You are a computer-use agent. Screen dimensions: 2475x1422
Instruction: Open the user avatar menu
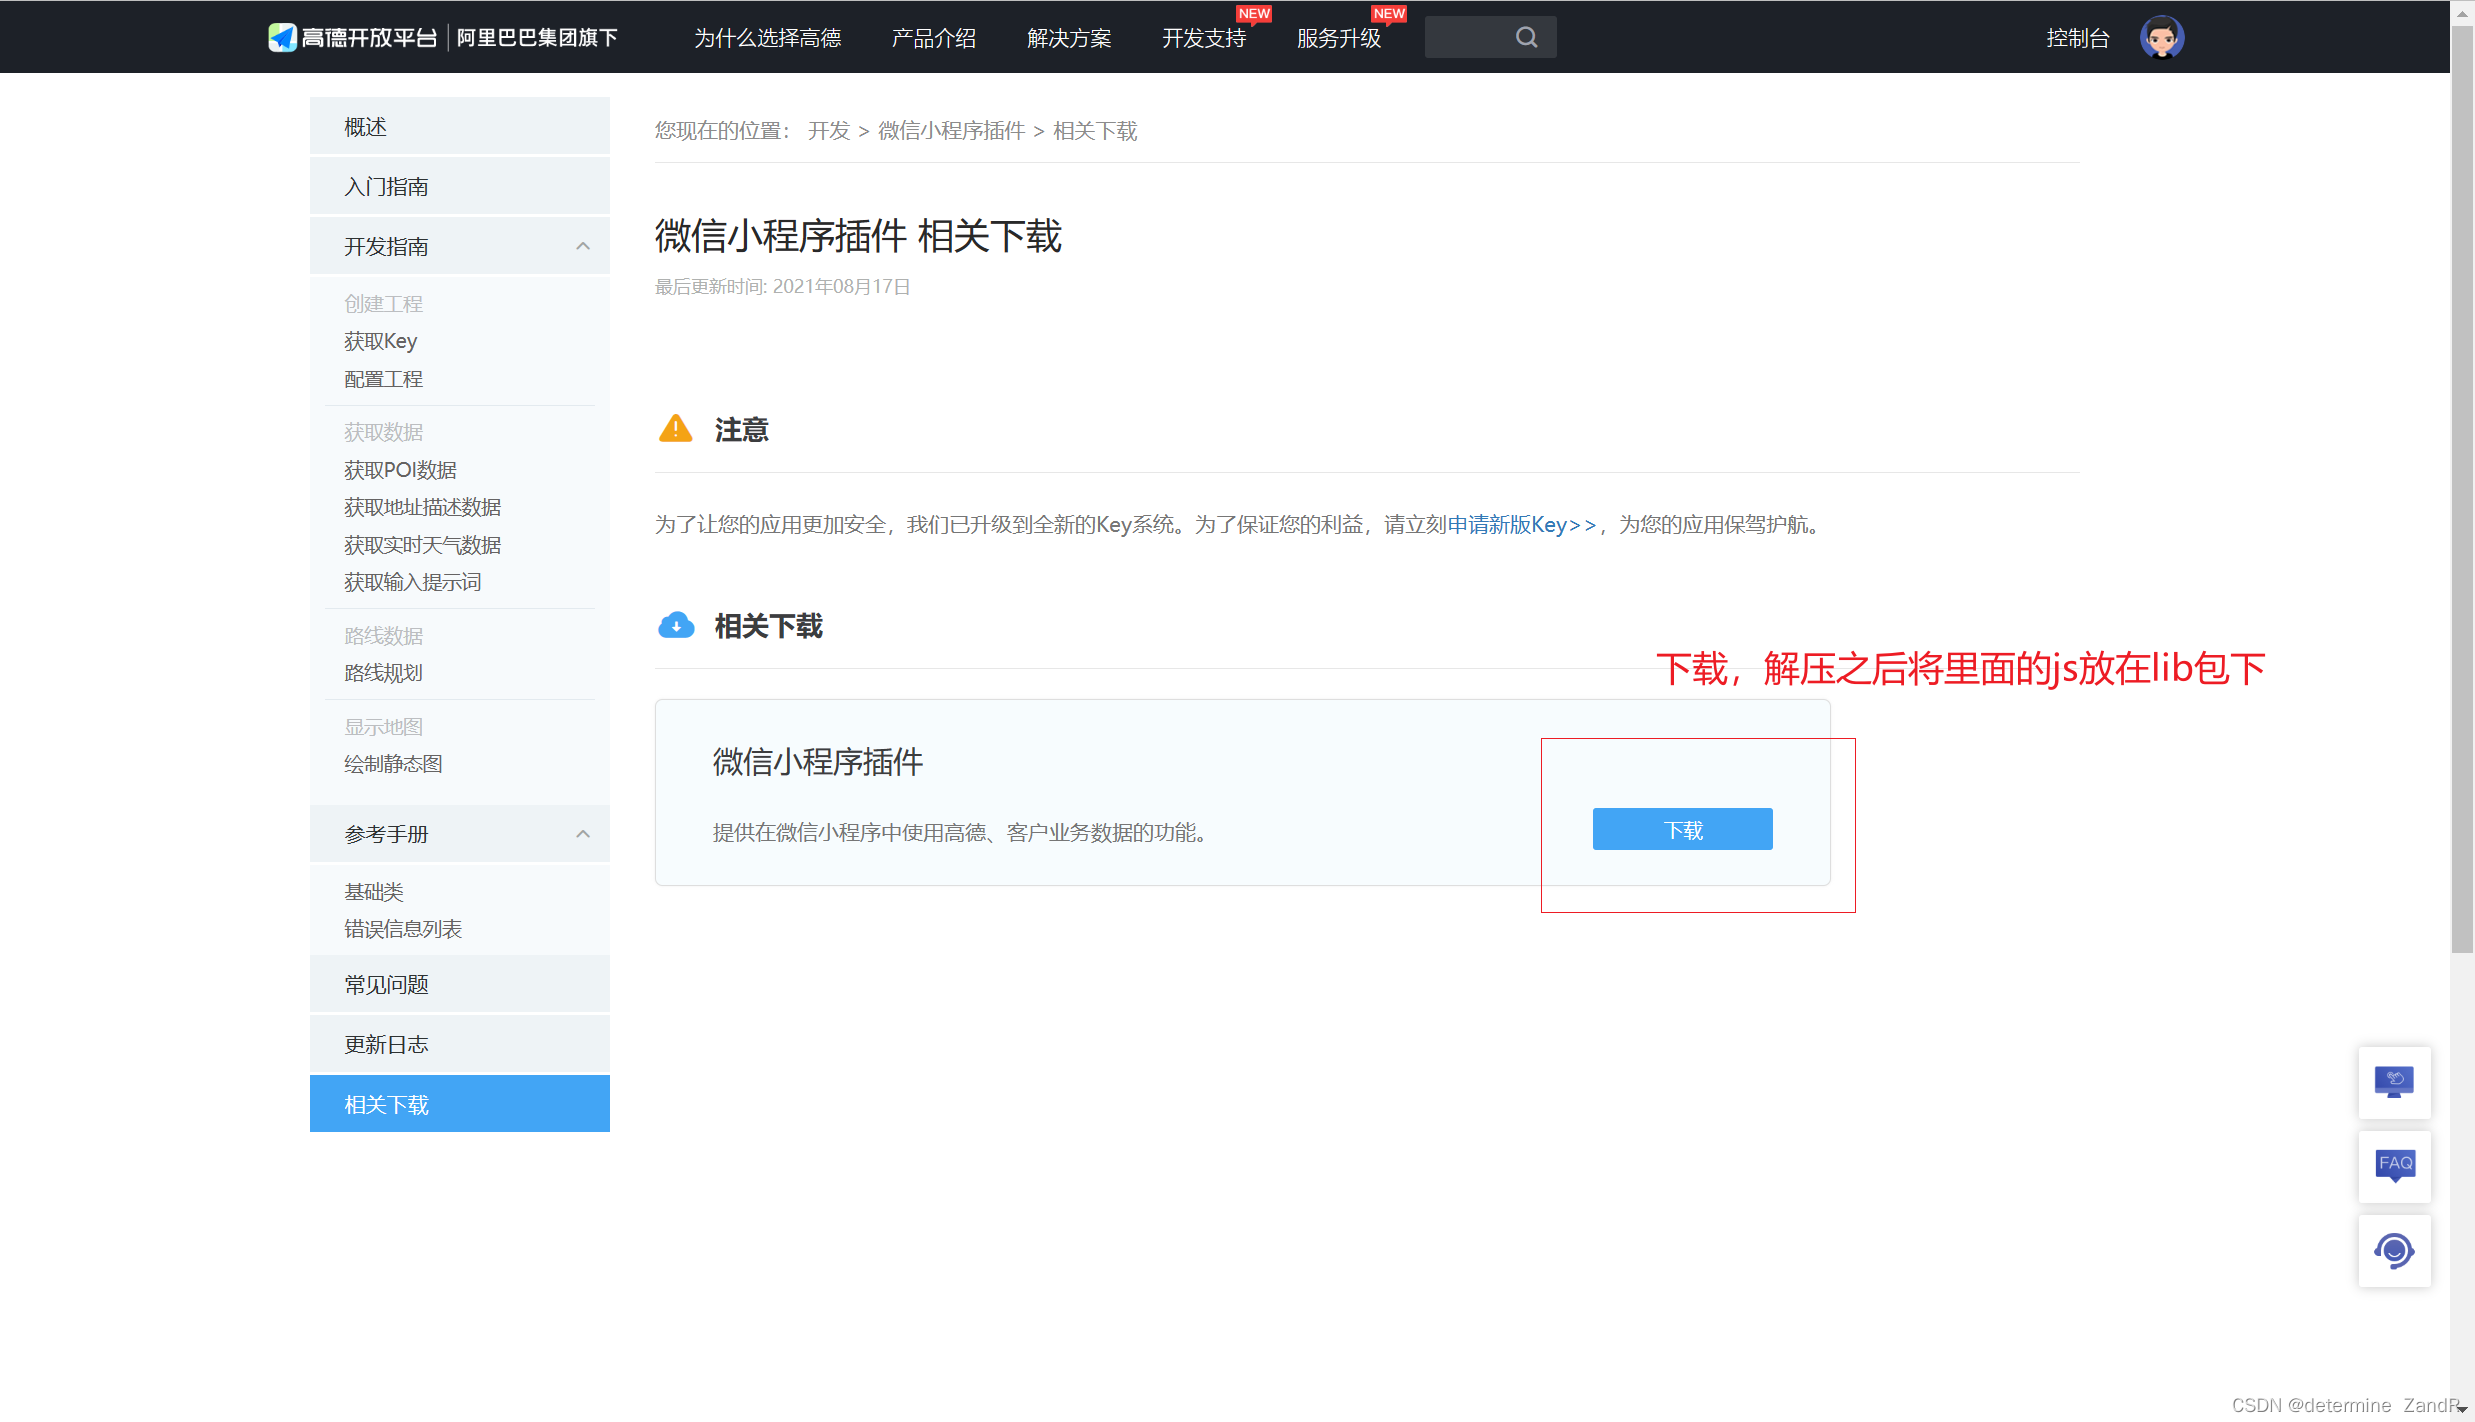click(x=2161, y=37)
